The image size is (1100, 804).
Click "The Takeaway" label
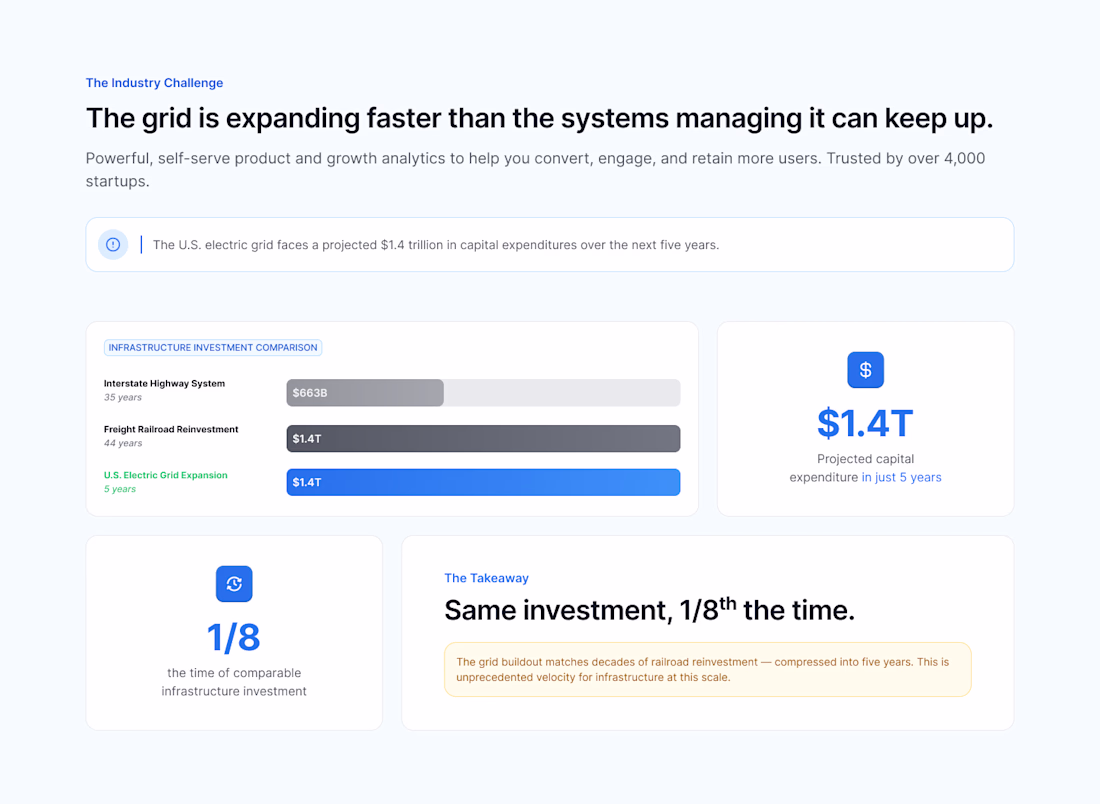pyautogui.click(x=486, y=578)
